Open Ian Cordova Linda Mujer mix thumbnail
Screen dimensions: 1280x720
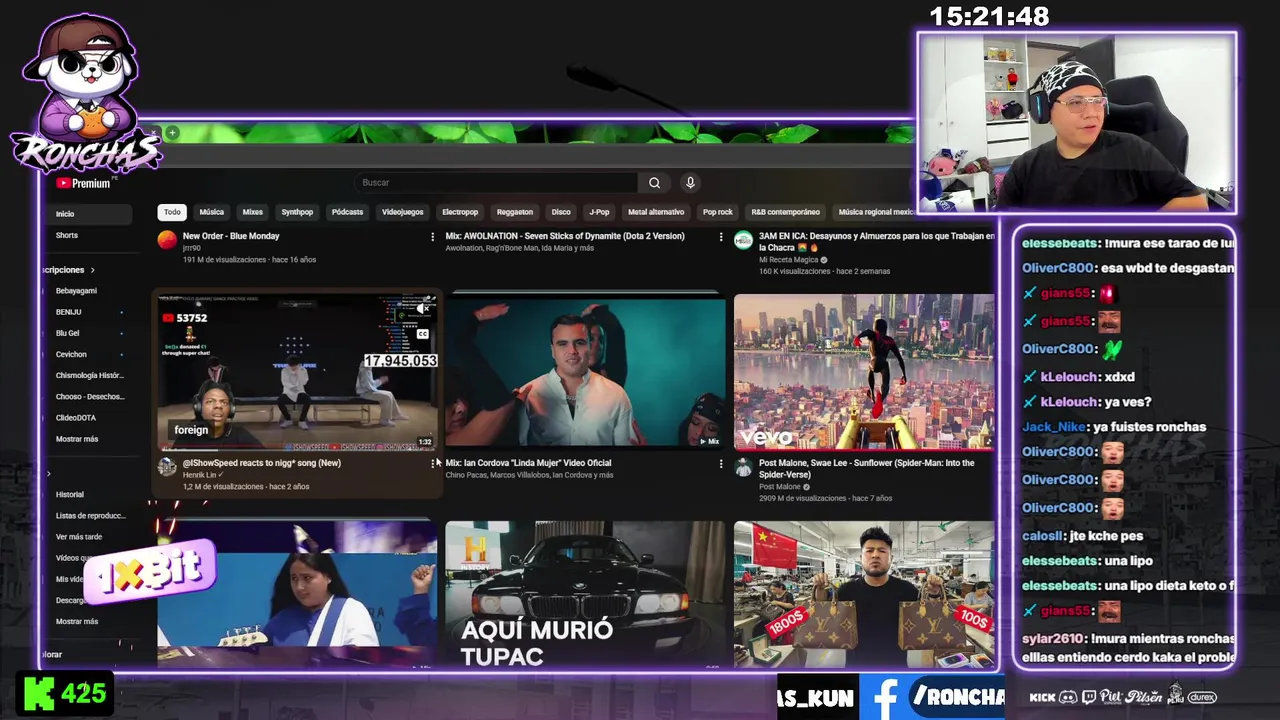585,372
